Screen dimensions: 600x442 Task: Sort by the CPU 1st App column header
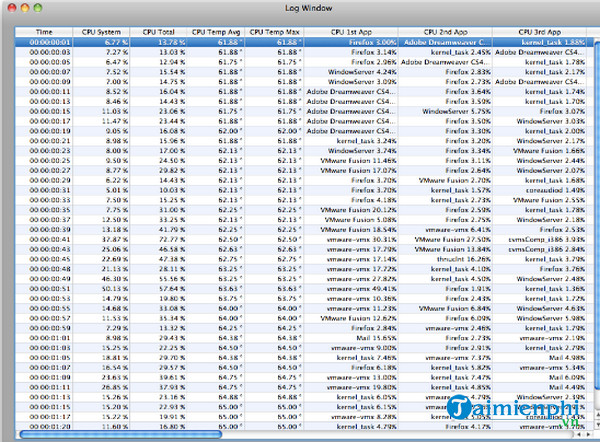[351, 32]
